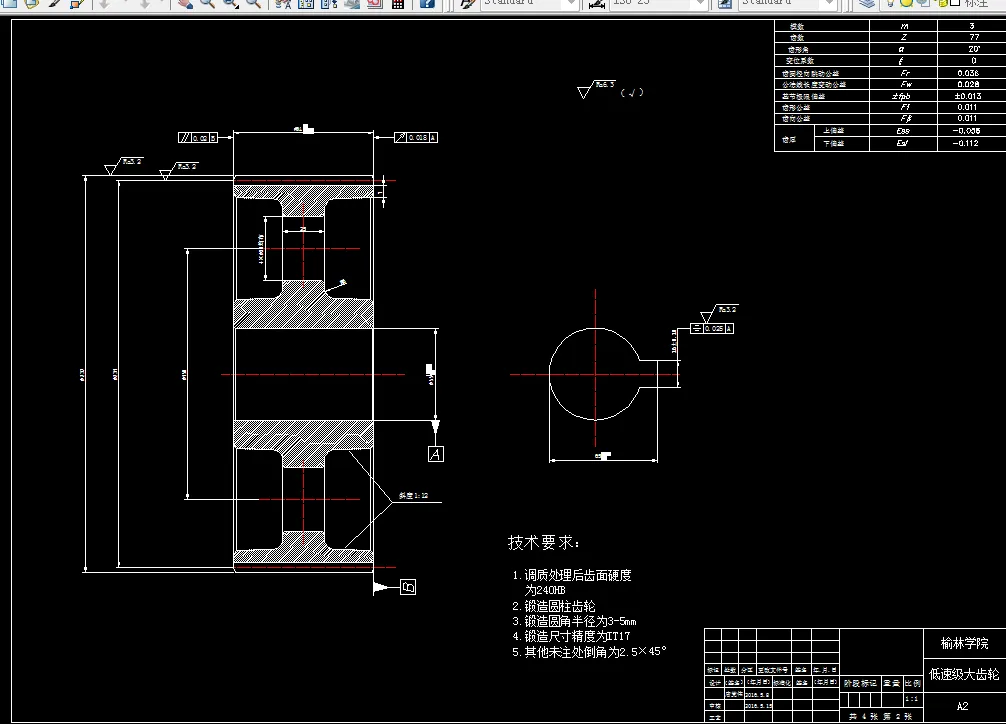
Task: Select the line '5.其他未注处倒角为2.5×45°'
Action: coord(589,651)
